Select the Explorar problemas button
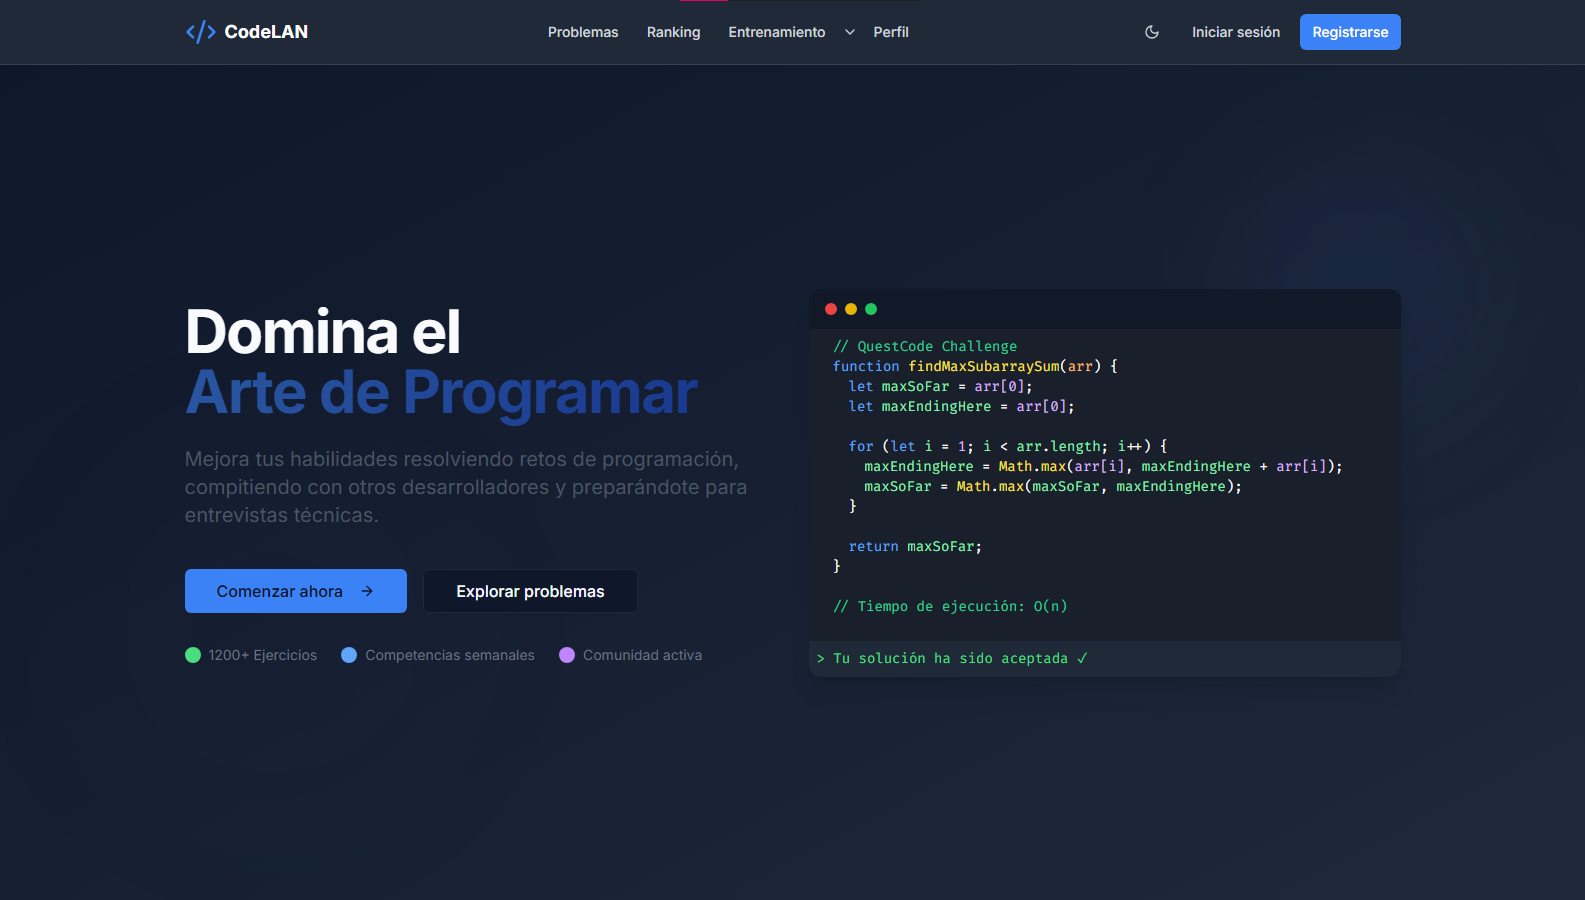Image resolution: width=1585 pixels, height=900 pixels. (x=530, y=591)
